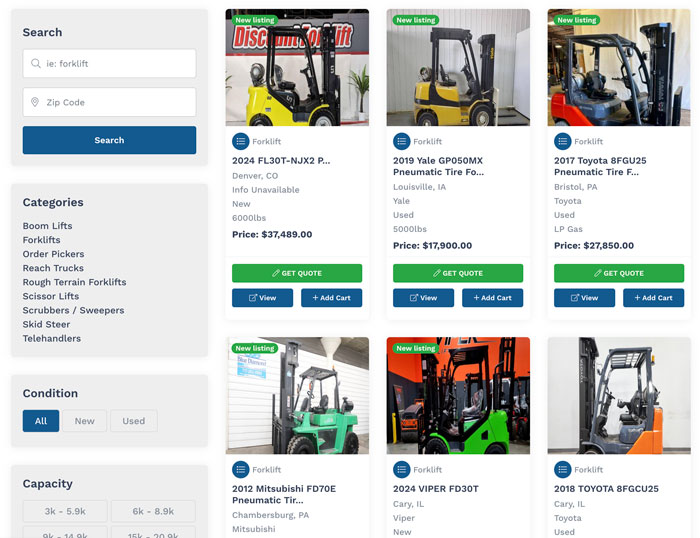
Task: Click category list icon beside 2024 FL30T-NJX2 listing
Action: (x=241, y=142)
